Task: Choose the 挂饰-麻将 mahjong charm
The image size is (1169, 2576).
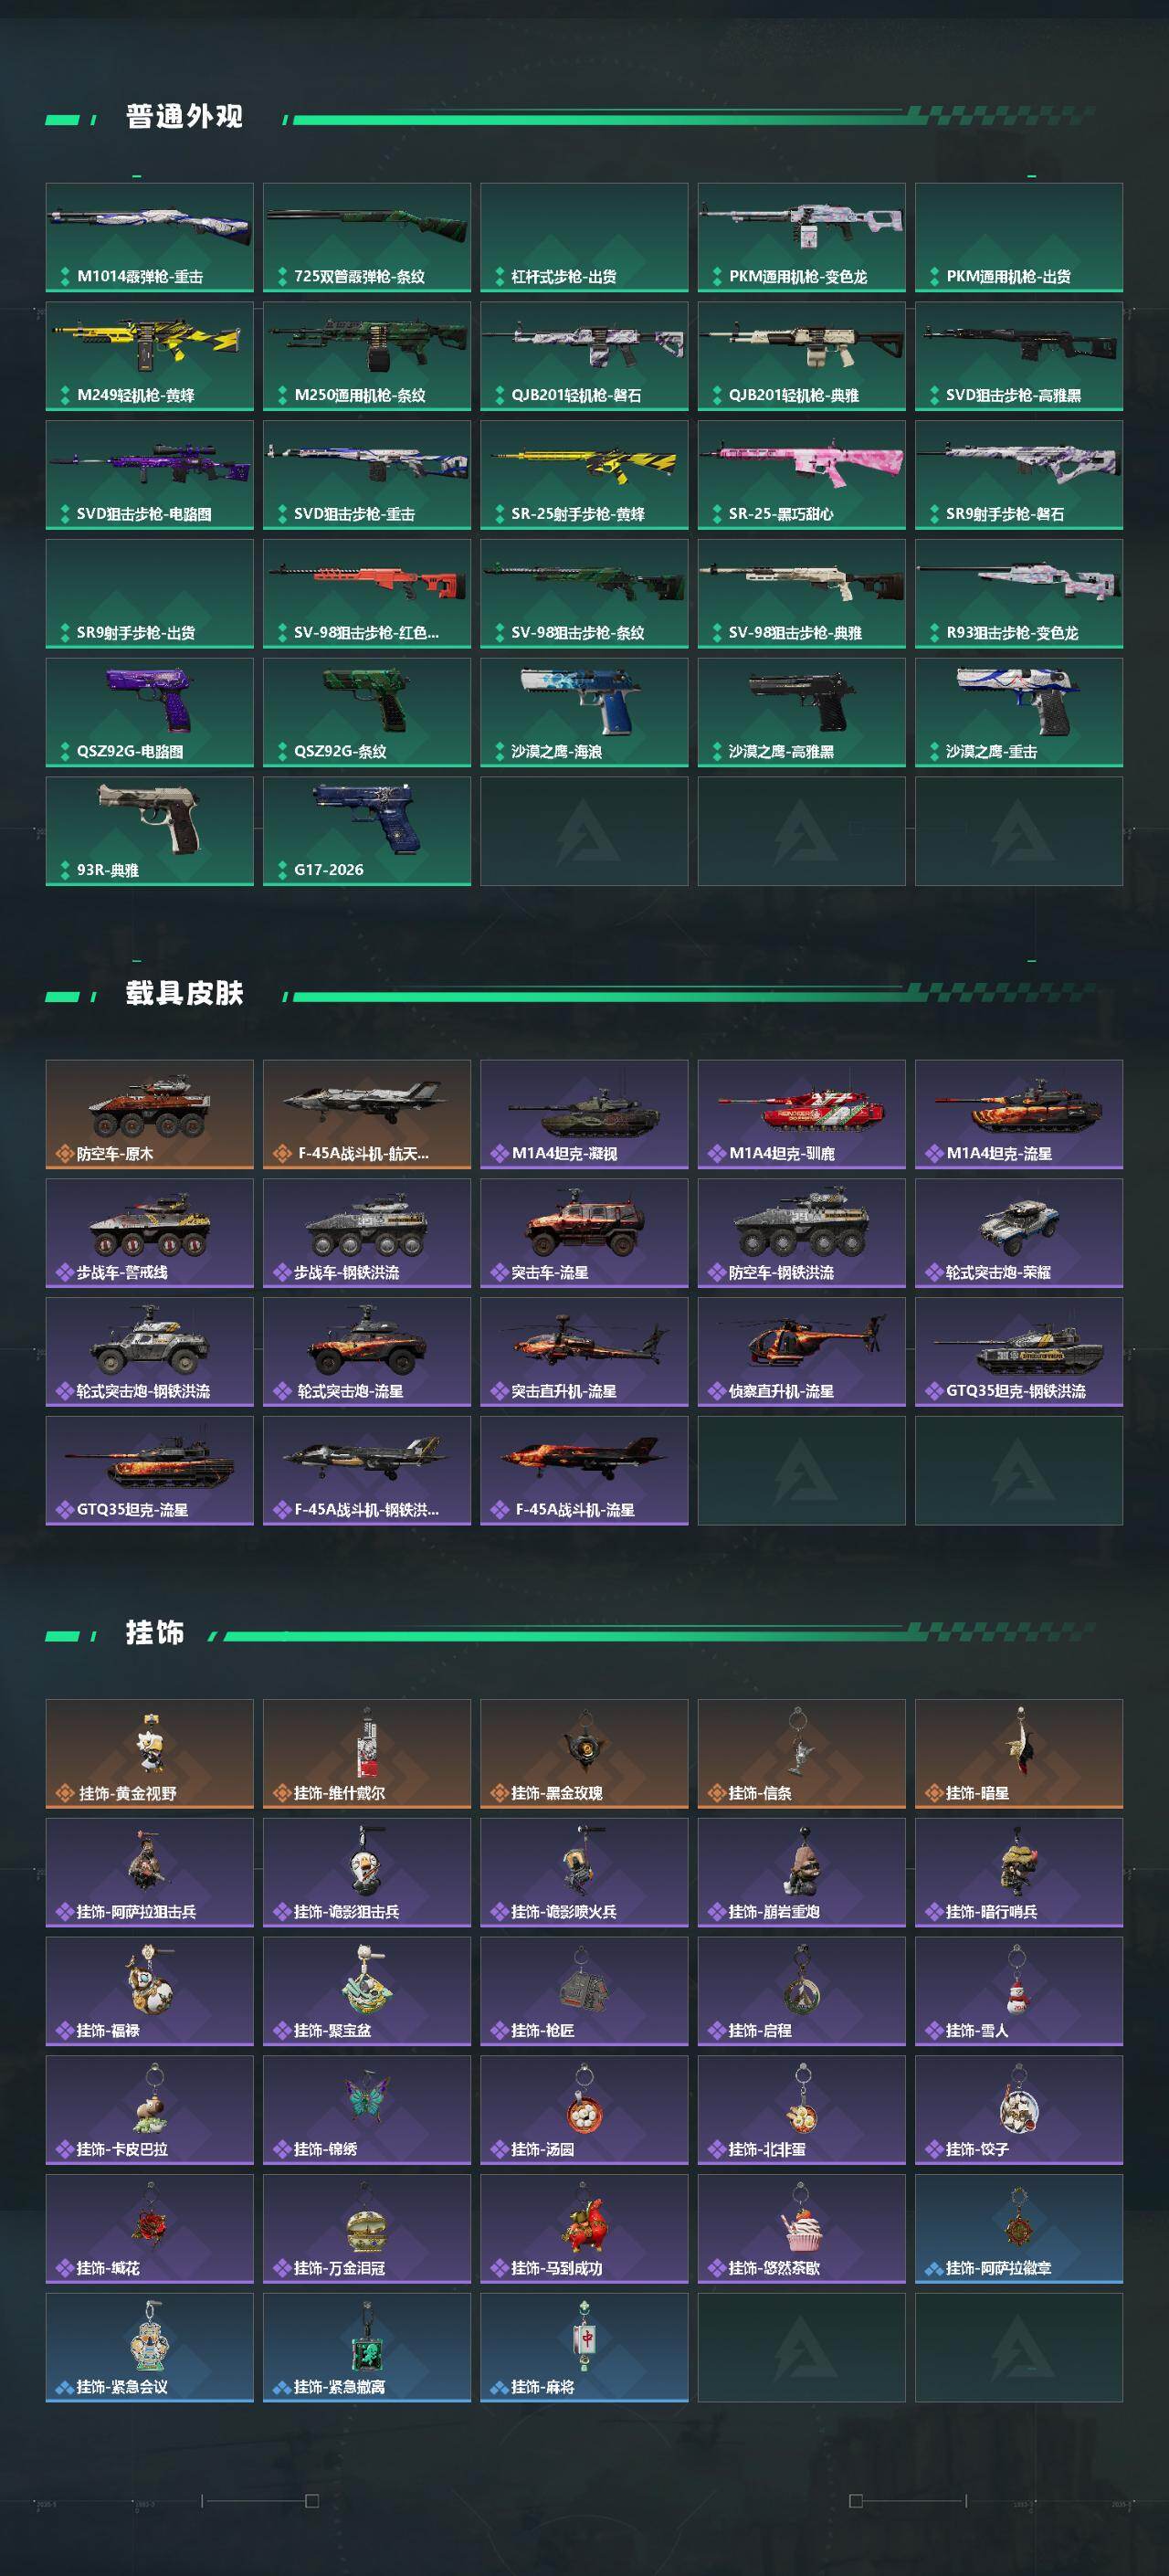Action: pos(584,2348)
